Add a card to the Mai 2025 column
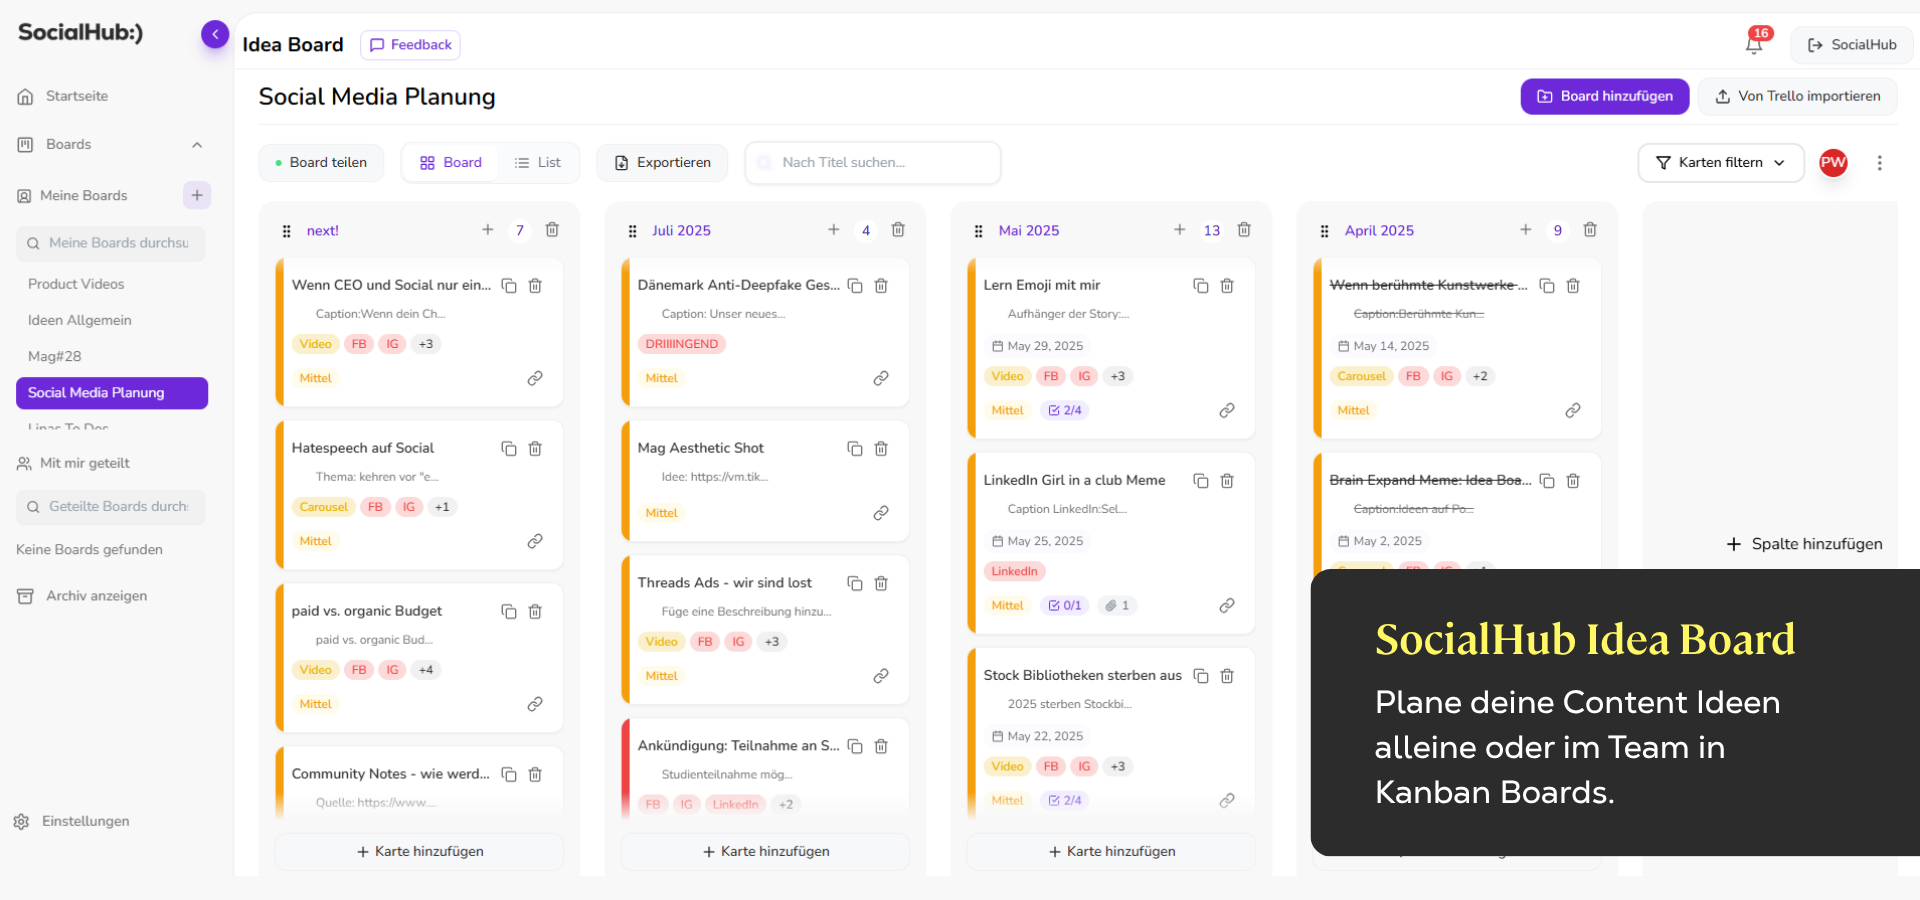The height and width of the screenshot is (900, 1920). [x=1180, y=230]
